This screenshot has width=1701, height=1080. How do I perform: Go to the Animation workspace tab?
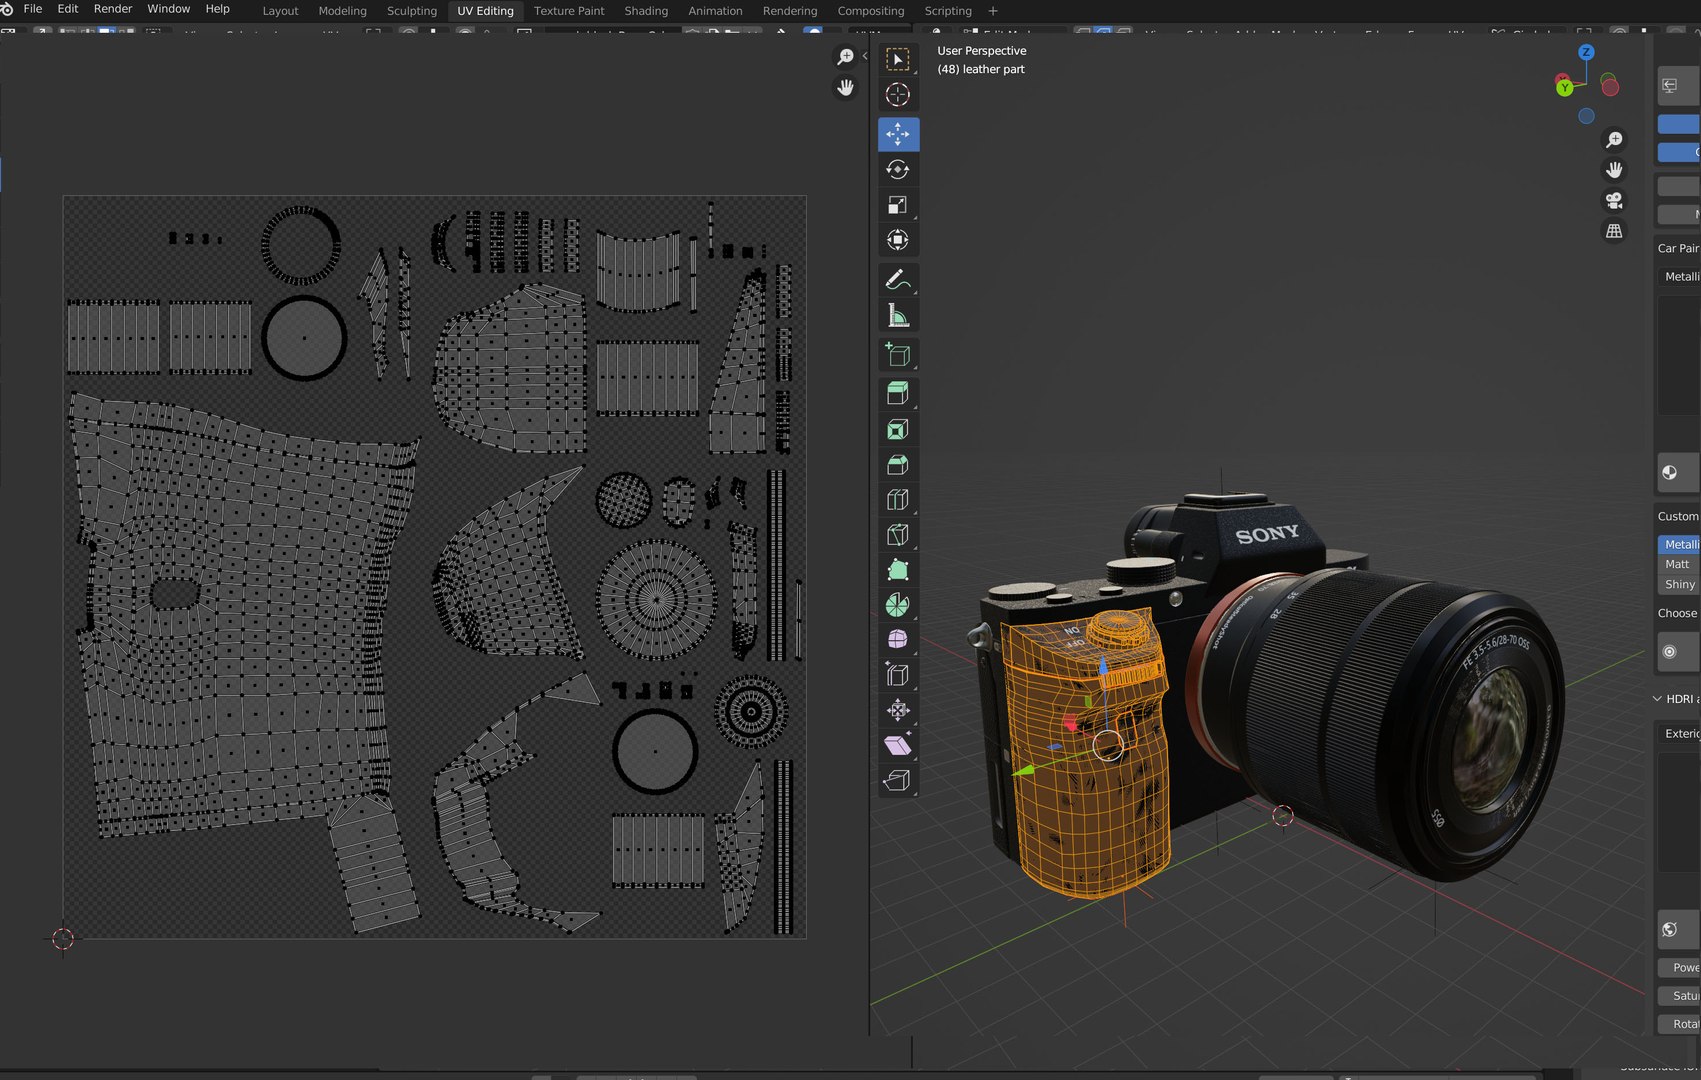(715, 11)
